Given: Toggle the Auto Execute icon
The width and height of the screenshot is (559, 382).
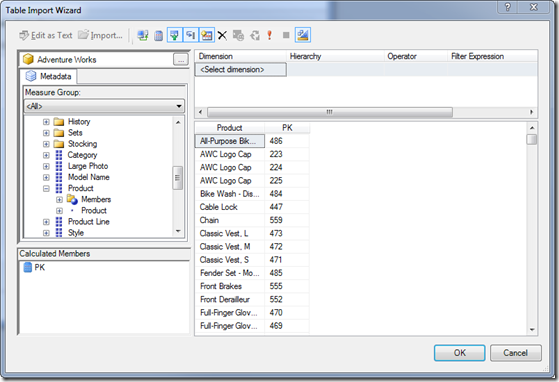Looking at the screenshot, I should coord(191,35).
